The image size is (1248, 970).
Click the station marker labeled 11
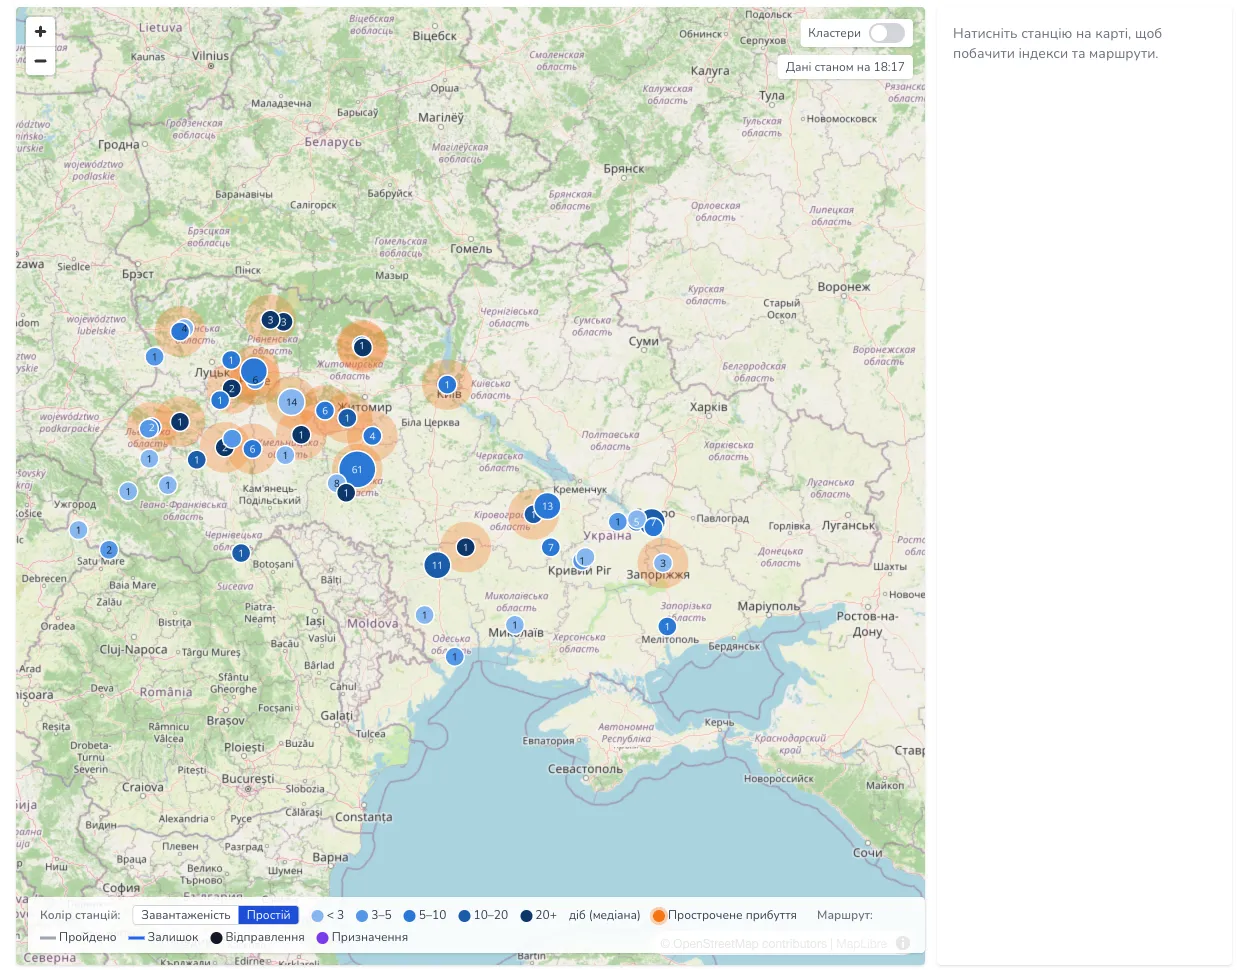click(x=437, y=565)
